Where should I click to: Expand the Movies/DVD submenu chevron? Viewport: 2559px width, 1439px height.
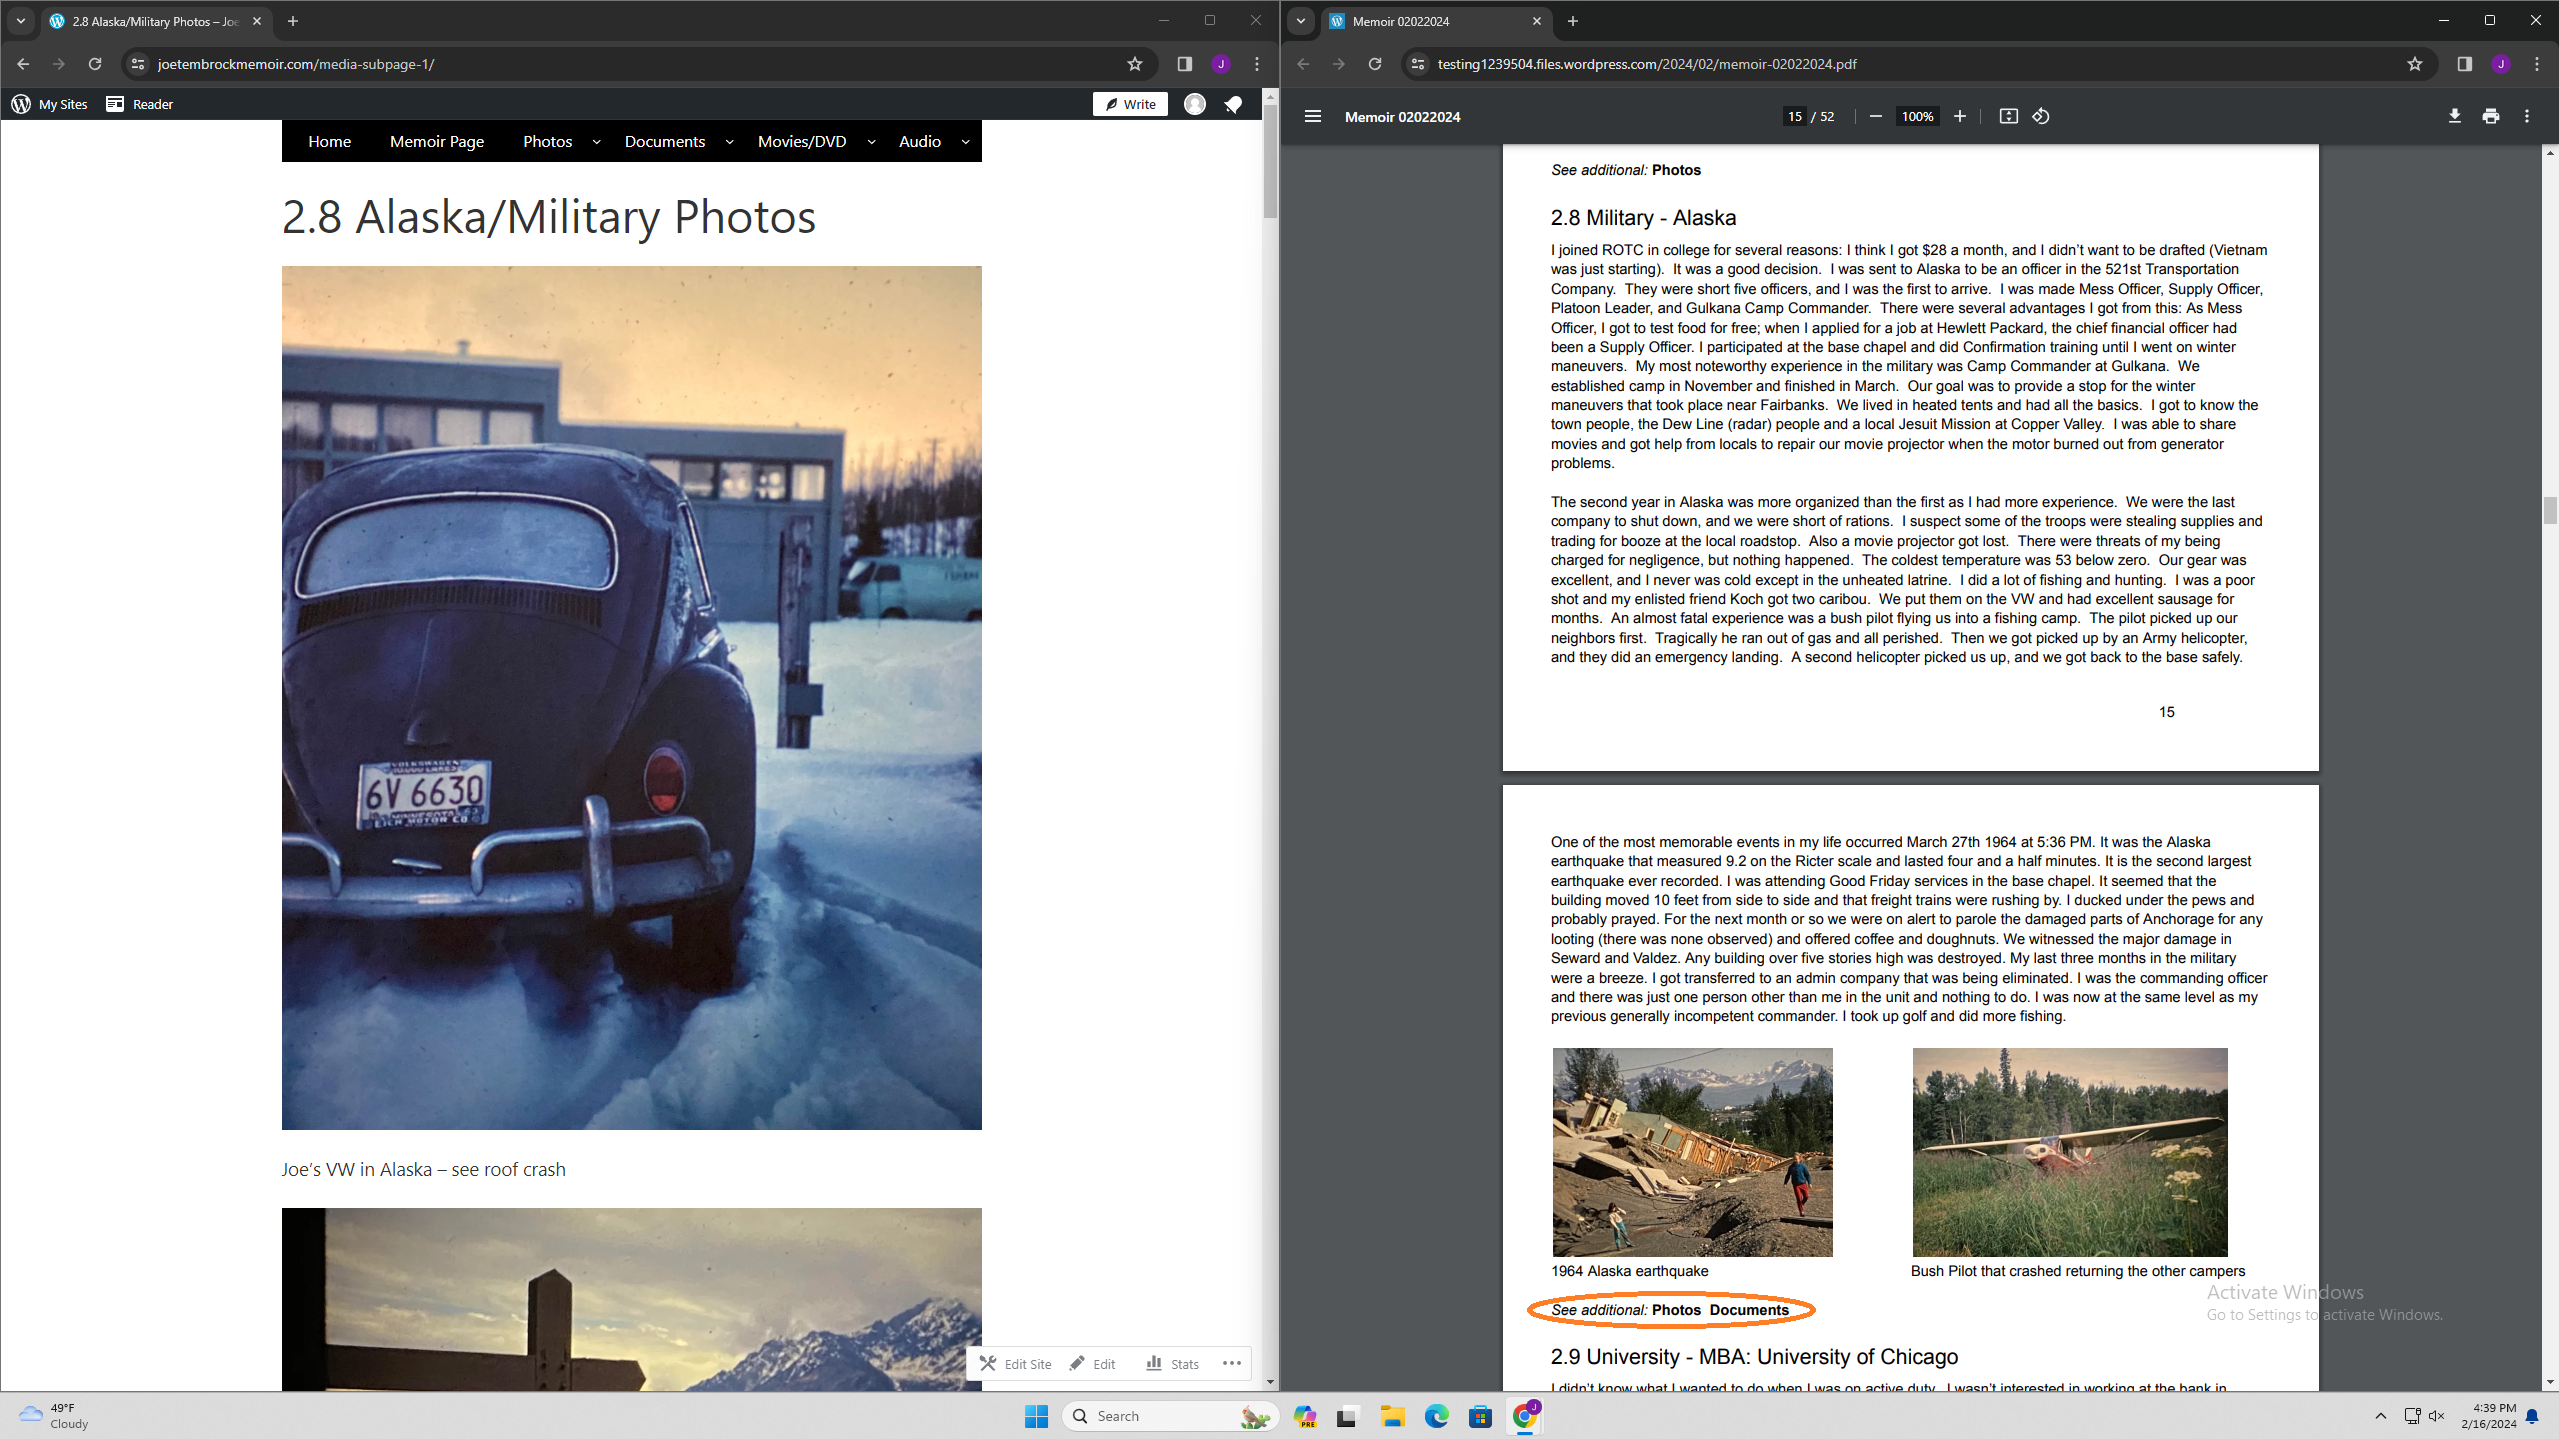[x=871, y=142]
